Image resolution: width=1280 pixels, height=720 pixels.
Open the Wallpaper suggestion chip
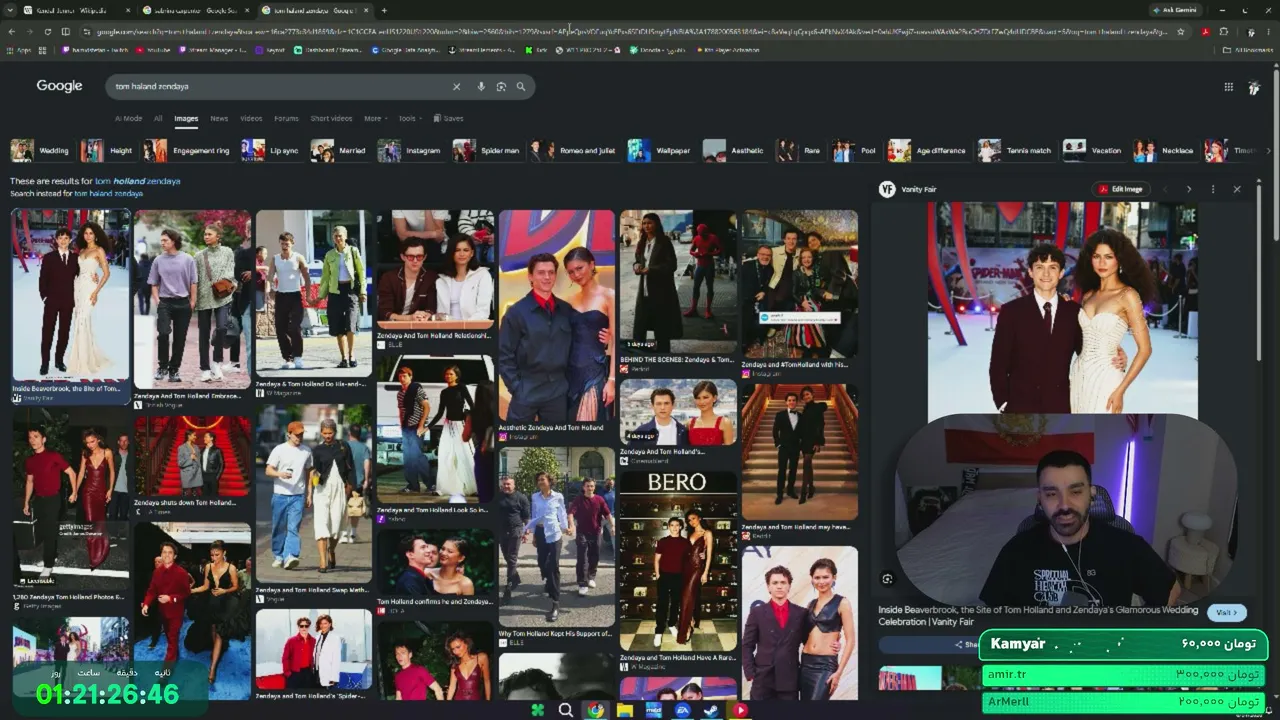click(x=660, y=151)
